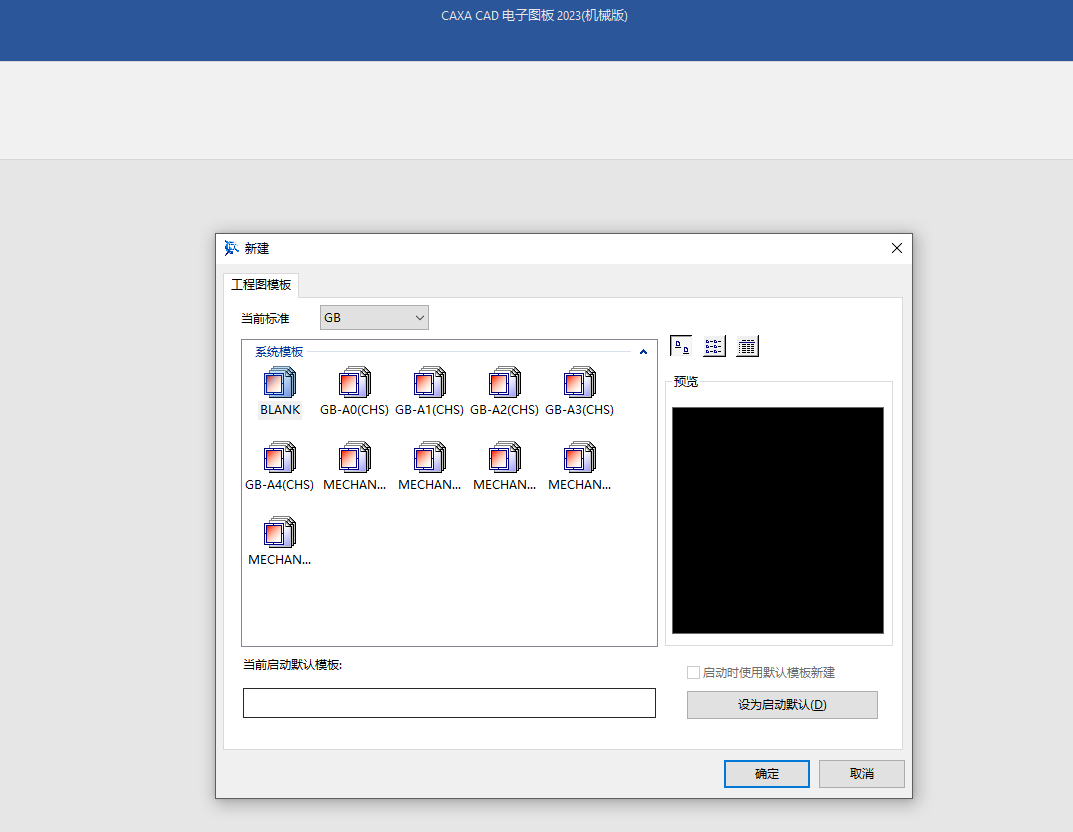Choose the GB-A0(CHS) template

click(354, 392)
